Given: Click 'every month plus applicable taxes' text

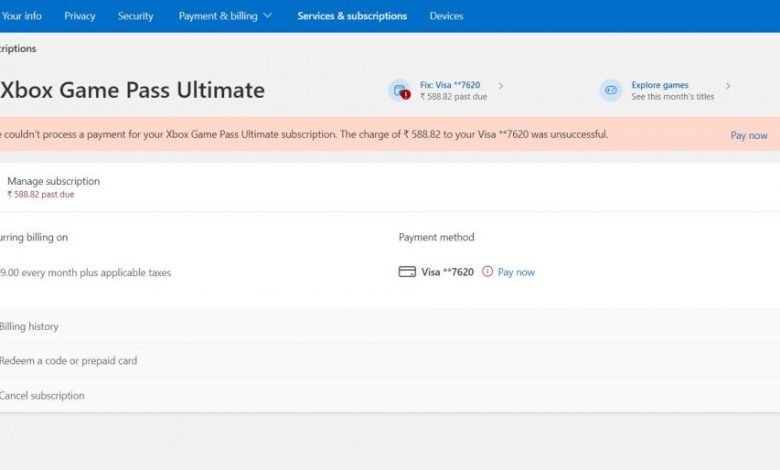Looking at the screenshot, I should [96, 273].
